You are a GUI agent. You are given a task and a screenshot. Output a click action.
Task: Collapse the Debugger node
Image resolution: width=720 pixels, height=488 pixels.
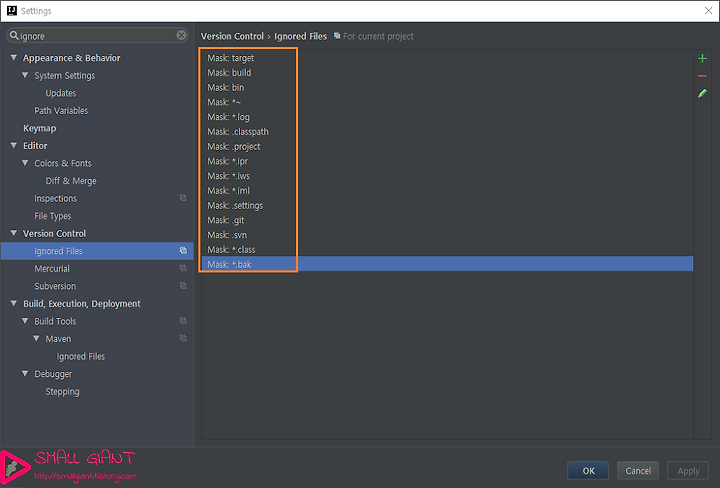25,373
